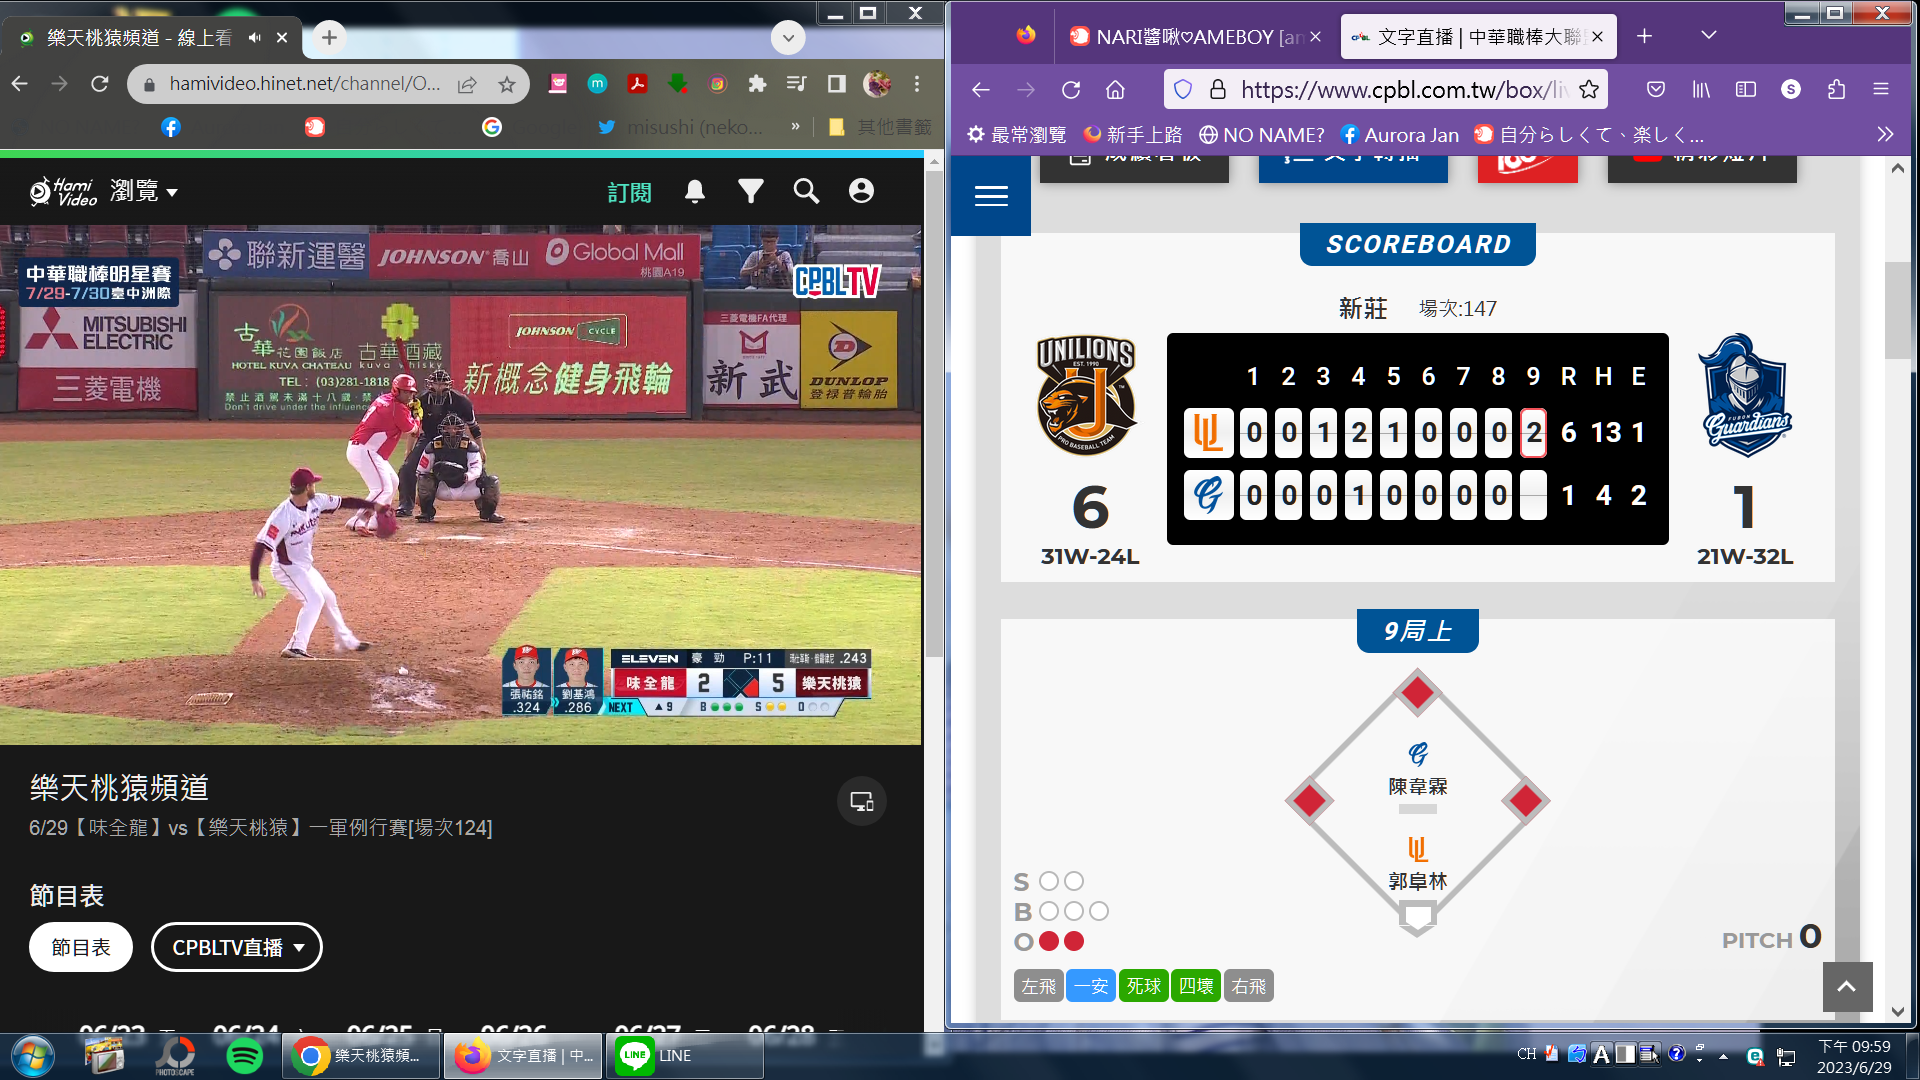Open new tab in Chrome

point(329,38)
